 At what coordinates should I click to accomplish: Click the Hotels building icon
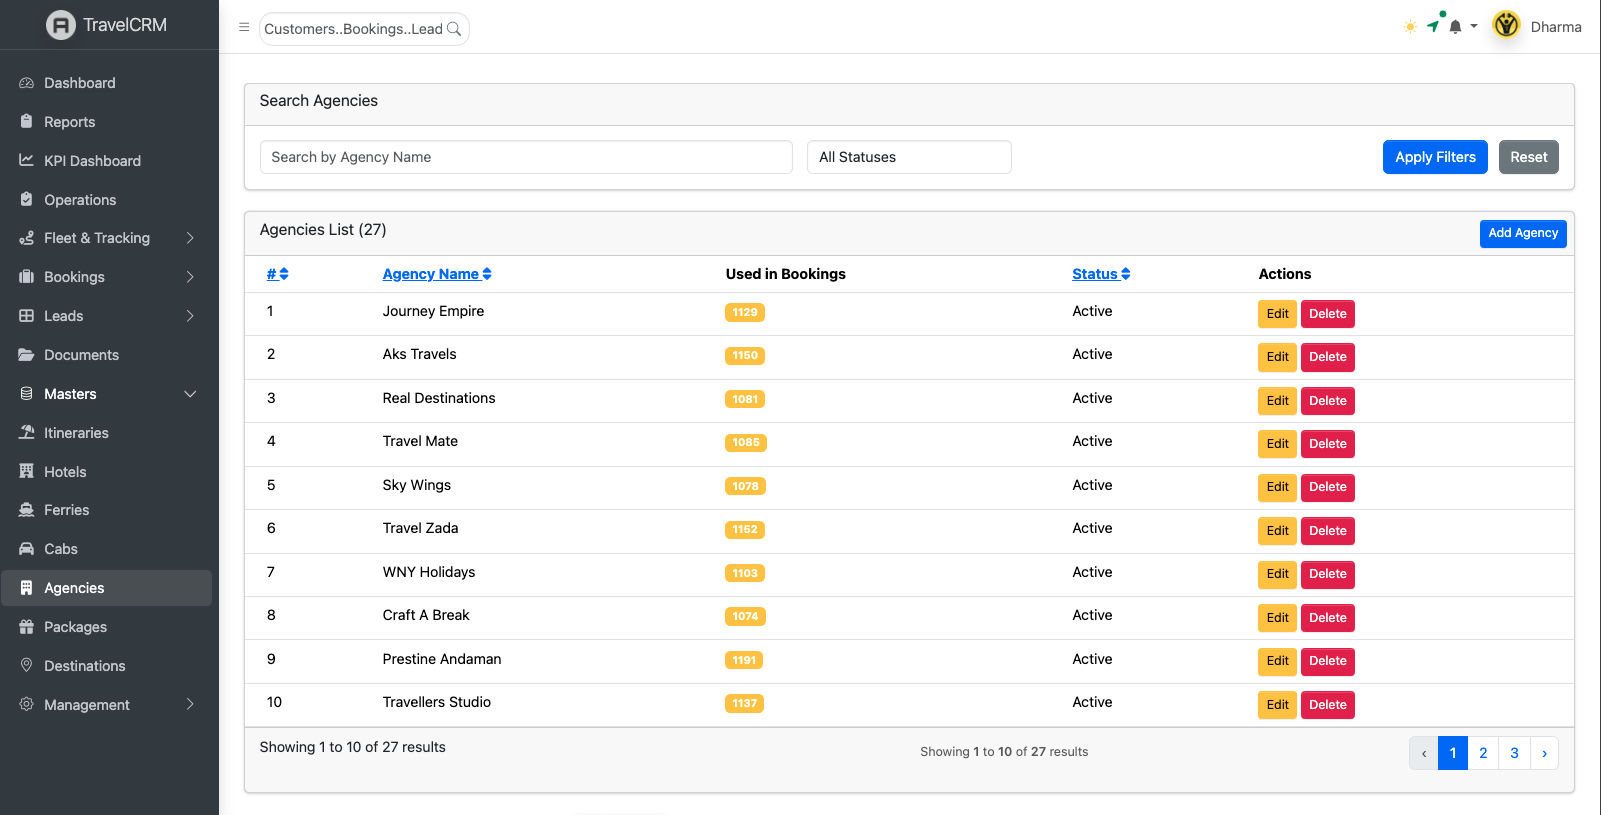pyautogui.click(x=27, y=471)
